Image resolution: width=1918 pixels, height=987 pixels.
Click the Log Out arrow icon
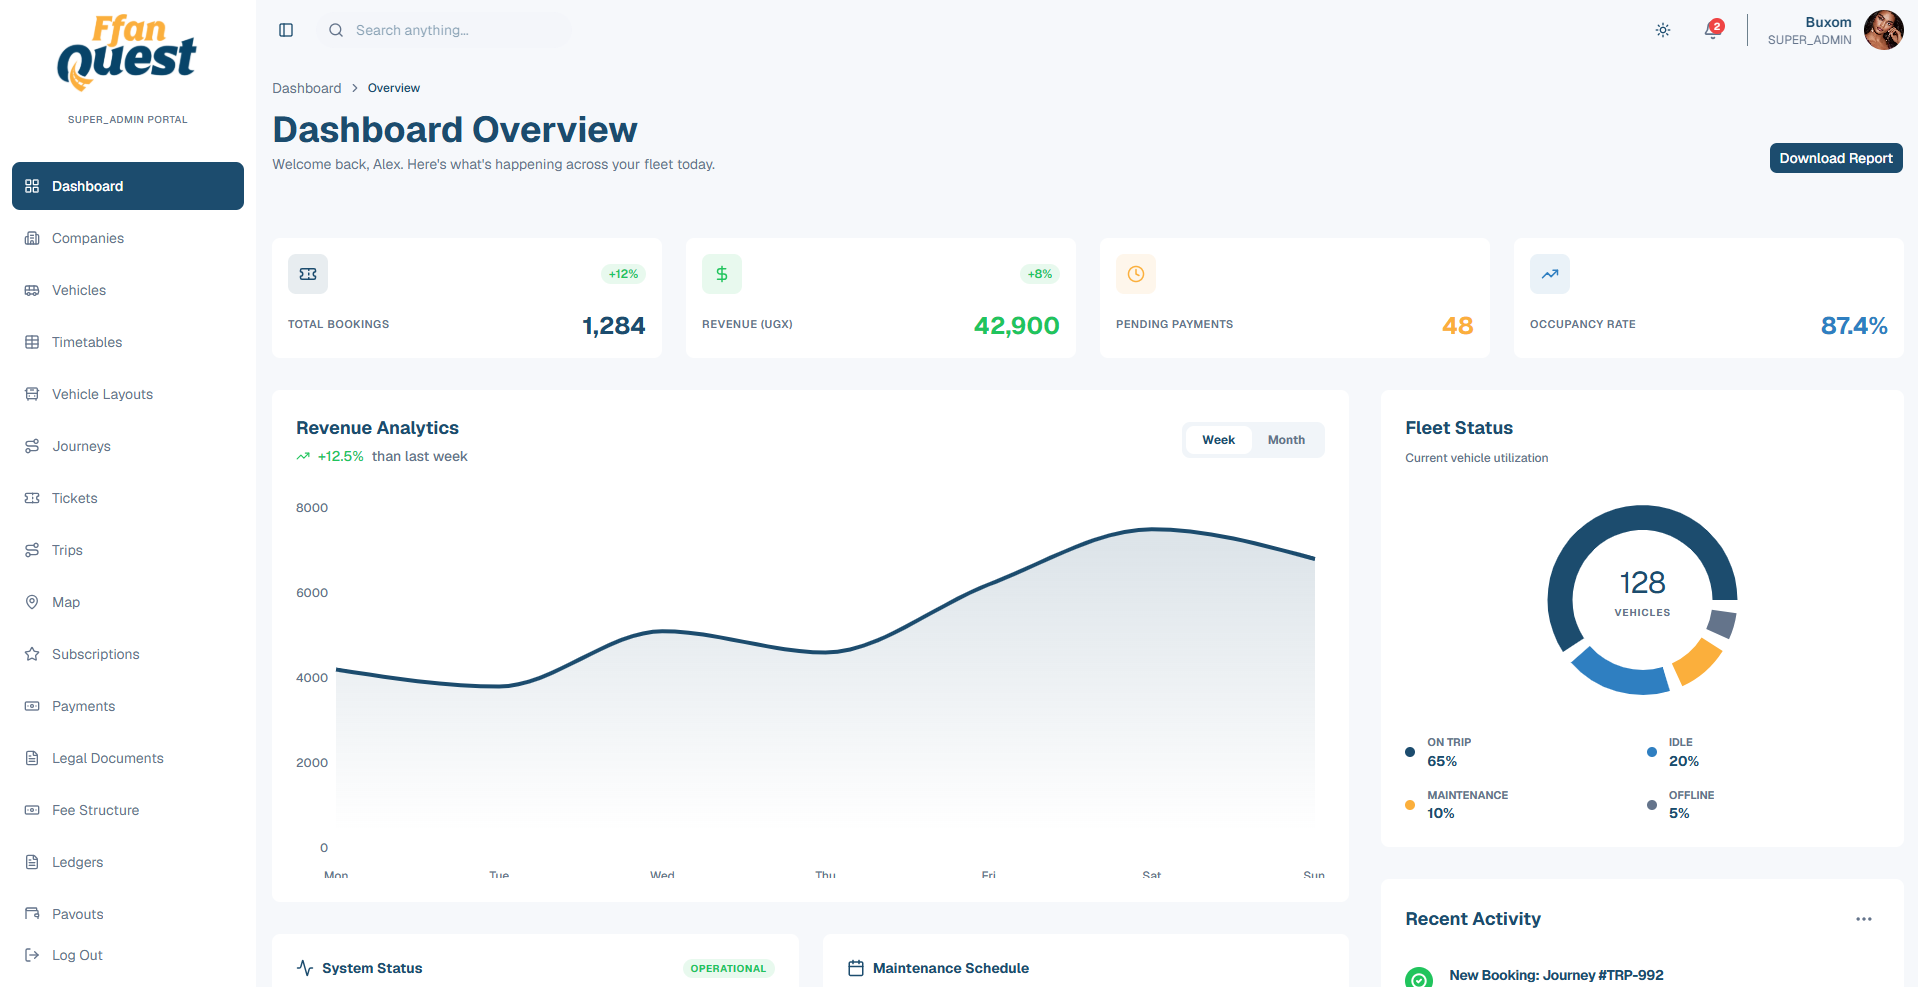(32, 955)
